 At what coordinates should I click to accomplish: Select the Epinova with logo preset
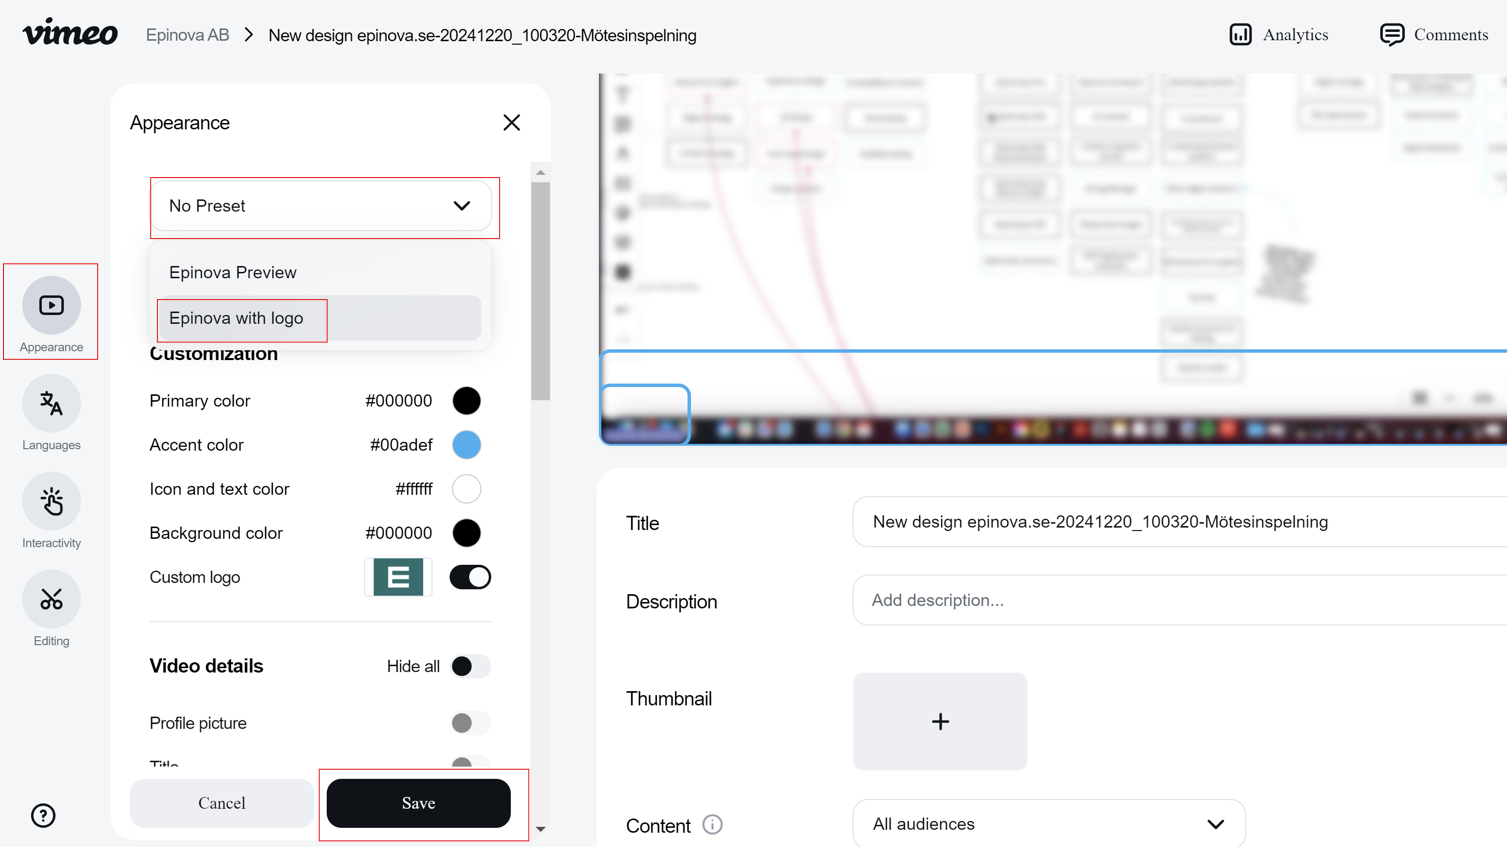point(320,318)
